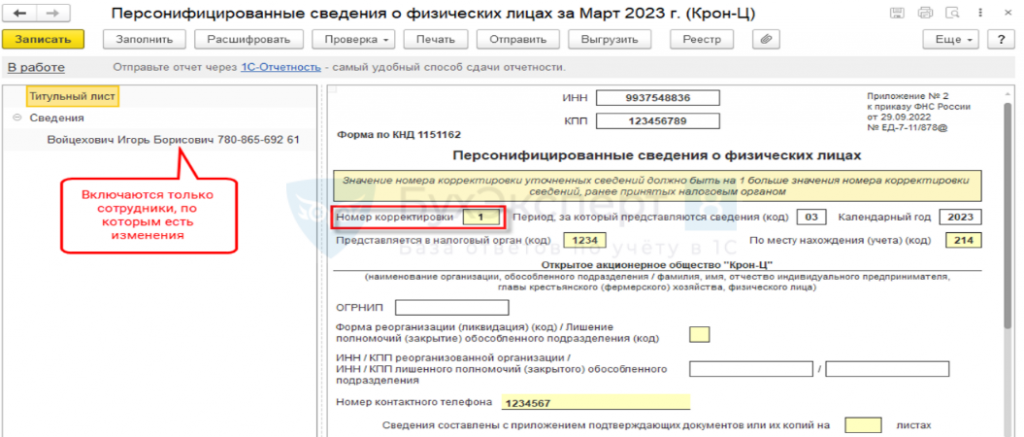The height and width of the screenshot is (437, 1024).
Task: Click the printer icon in title bar
Action: coord(925,12)
